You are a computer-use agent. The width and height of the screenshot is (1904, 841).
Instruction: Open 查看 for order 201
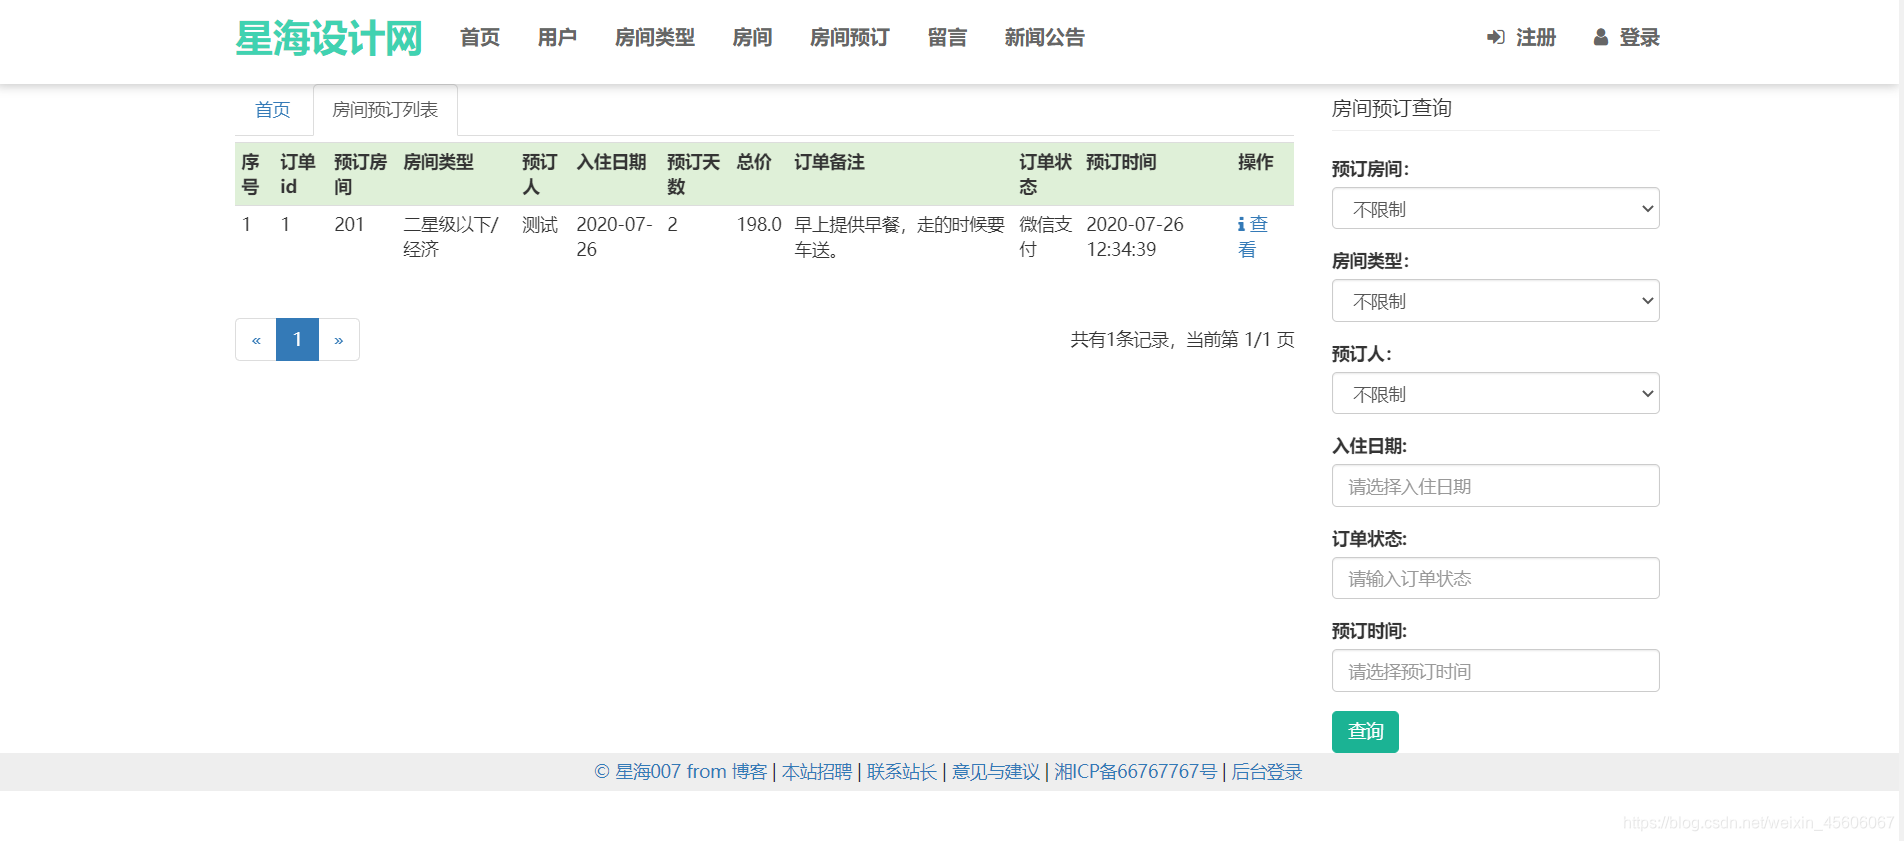click(x=1252, y=237)
